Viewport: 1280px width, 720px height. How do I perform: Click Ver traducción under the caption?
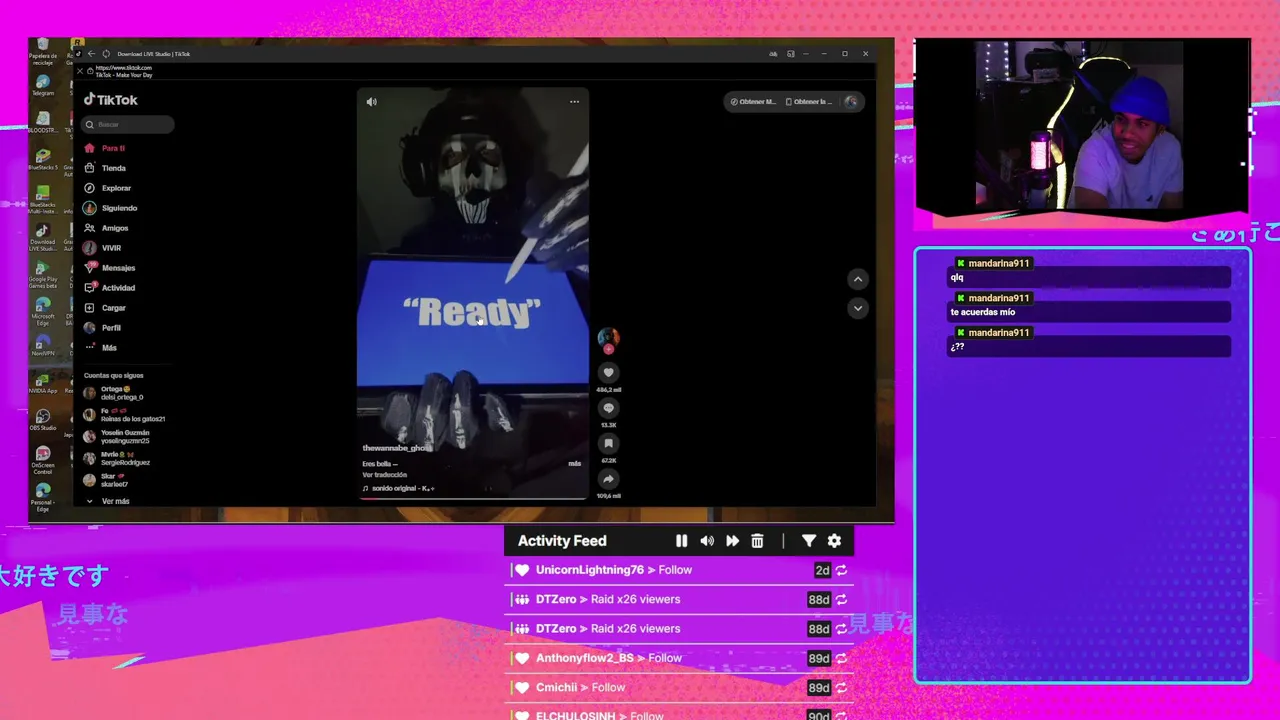pos(384,475)
